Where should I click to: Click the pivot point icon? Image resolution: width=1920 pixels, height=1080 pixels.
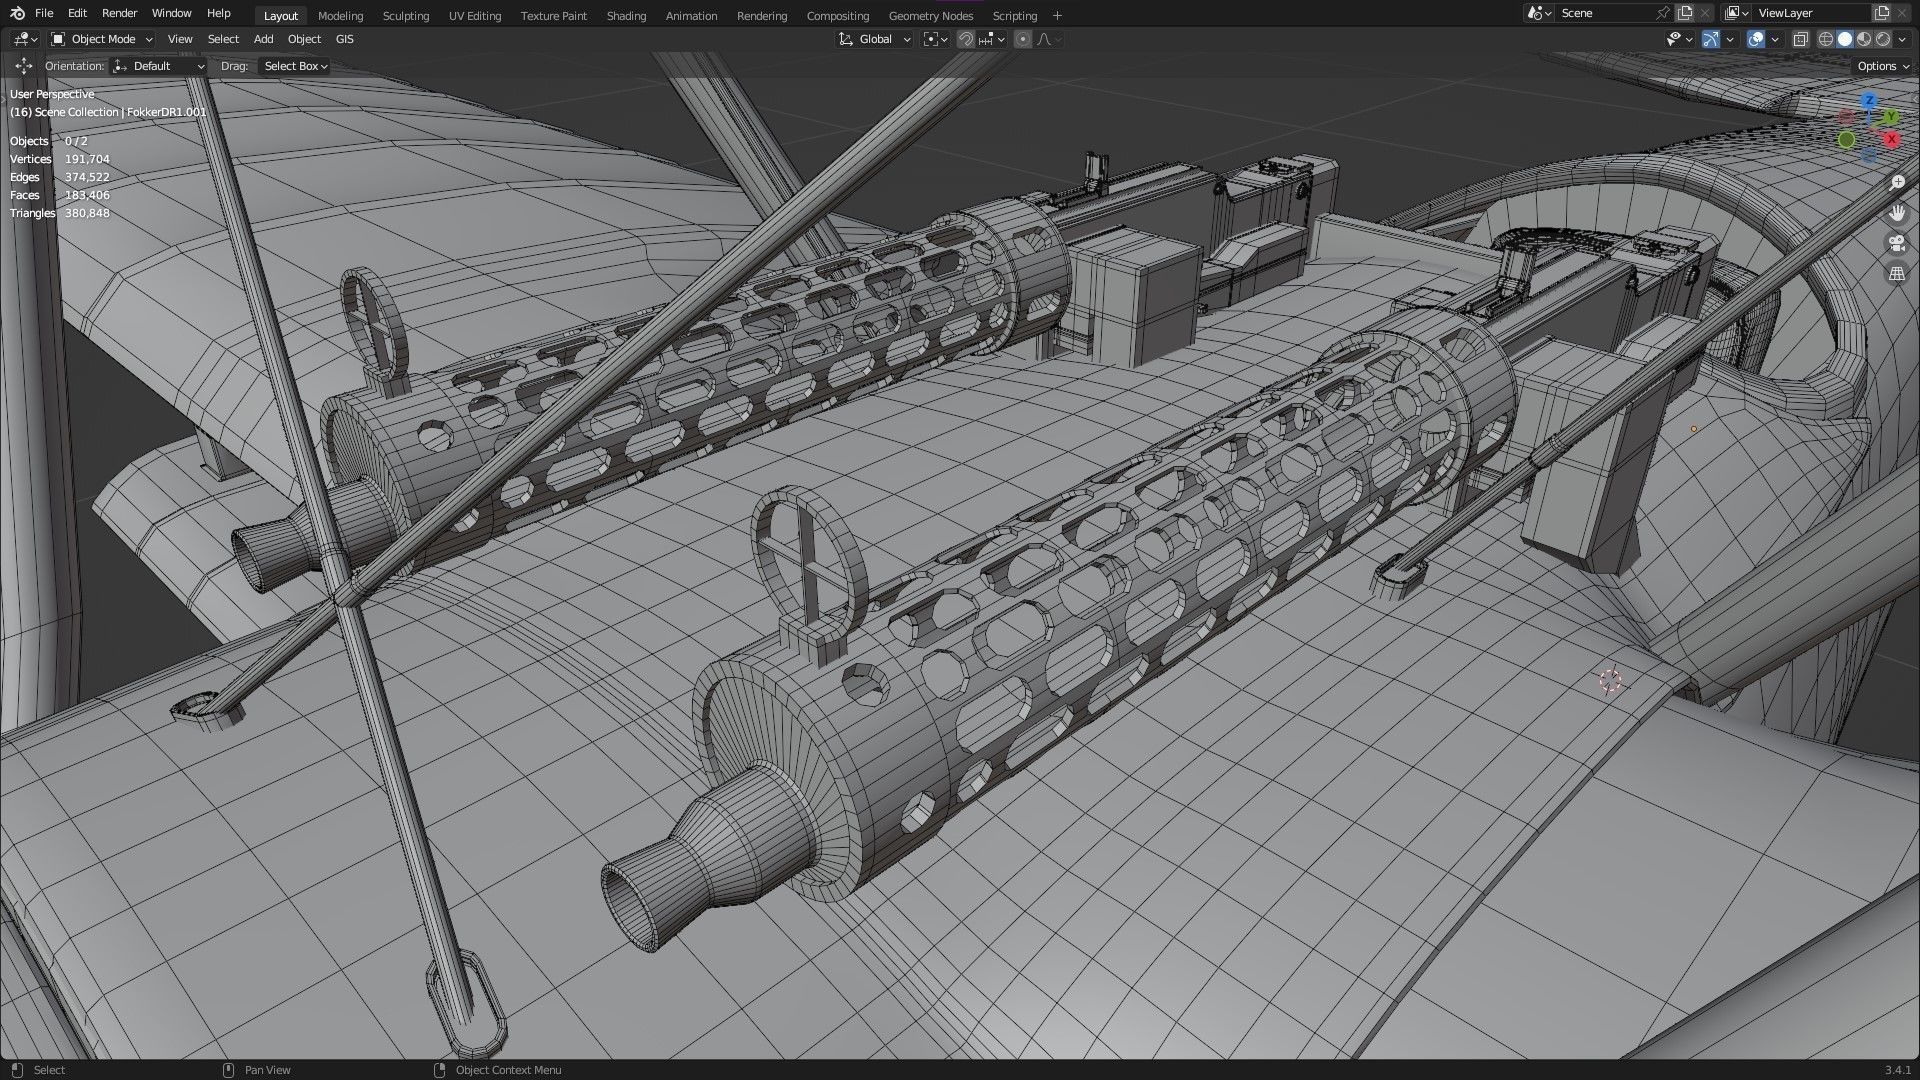932,39
